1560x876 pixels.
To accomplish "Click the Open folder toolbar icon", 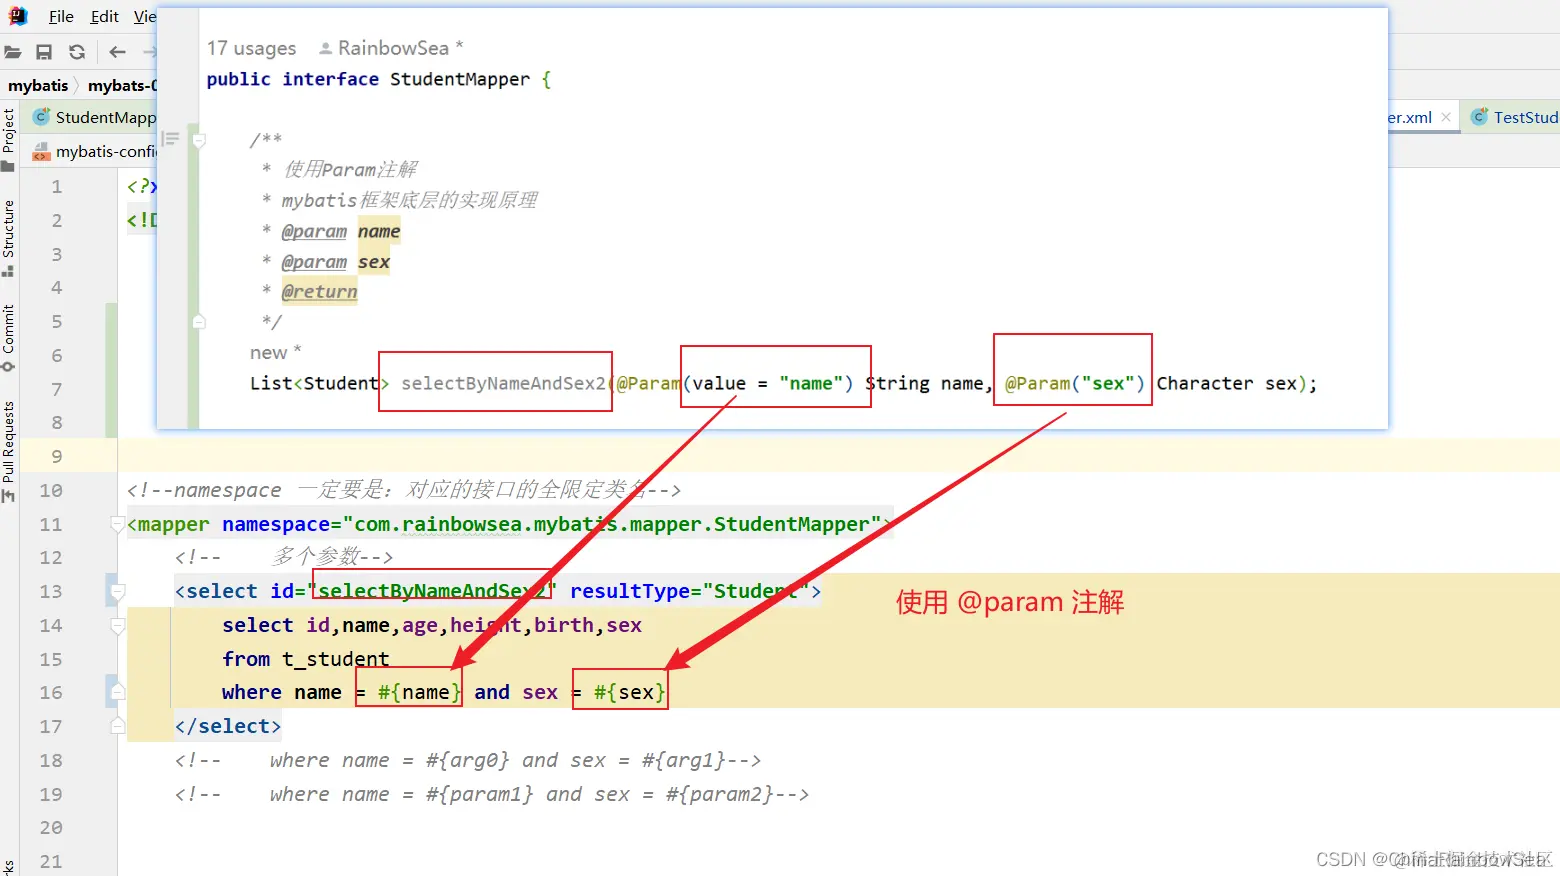I will (x=13, y=52).
